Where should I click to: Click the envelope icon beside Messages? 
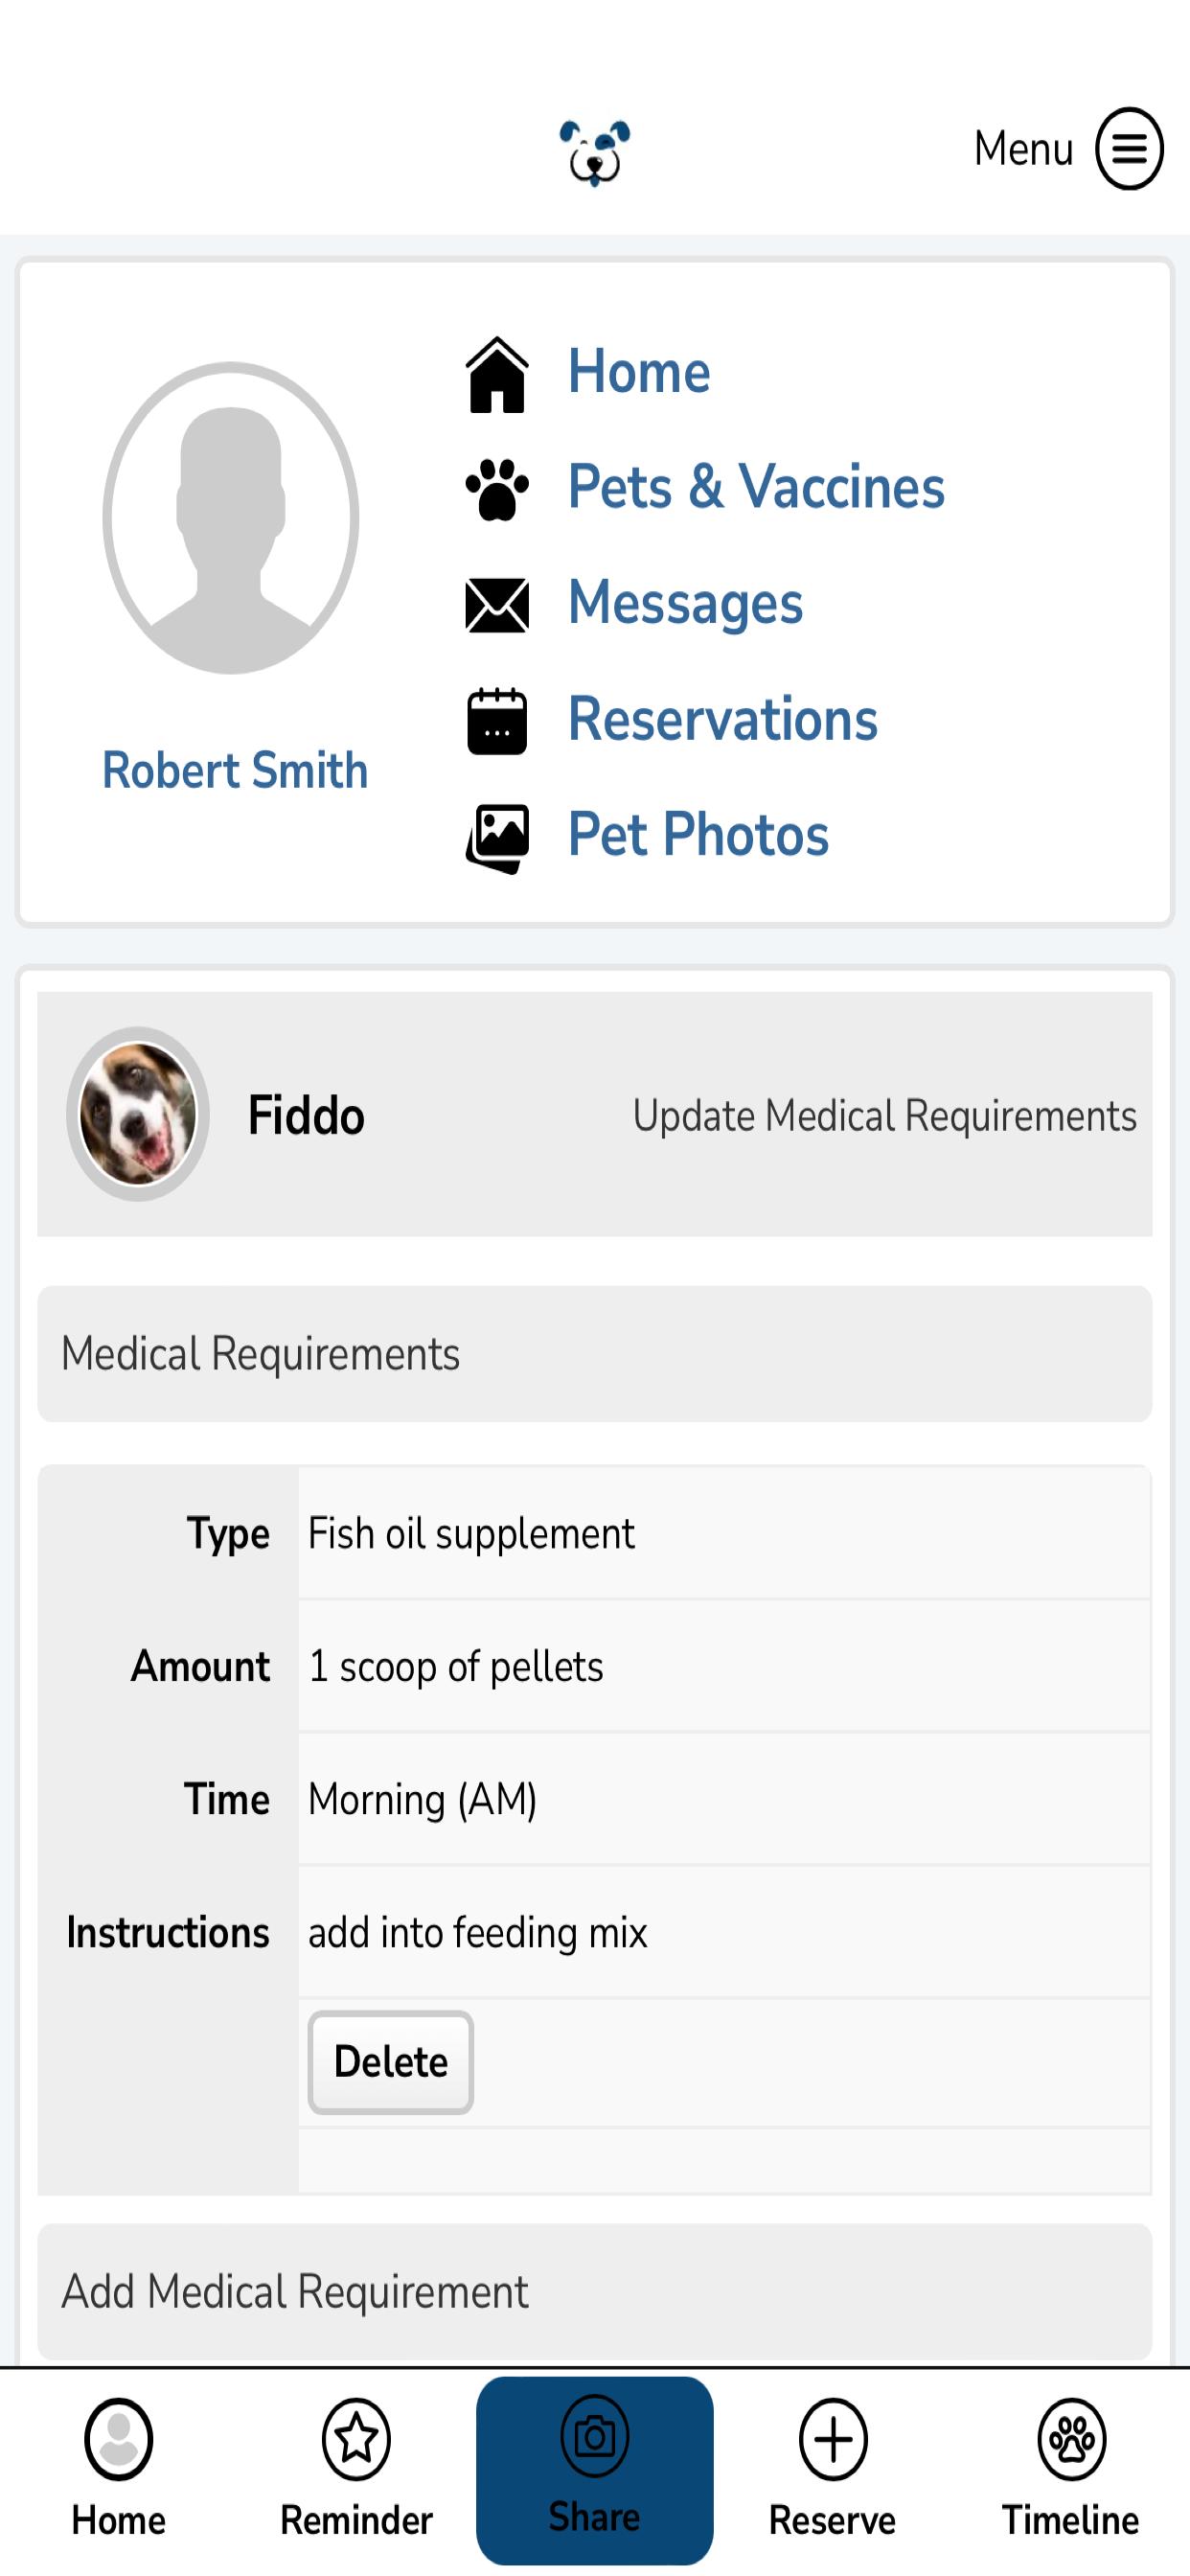pyautogui.click(x=497, y=605)
